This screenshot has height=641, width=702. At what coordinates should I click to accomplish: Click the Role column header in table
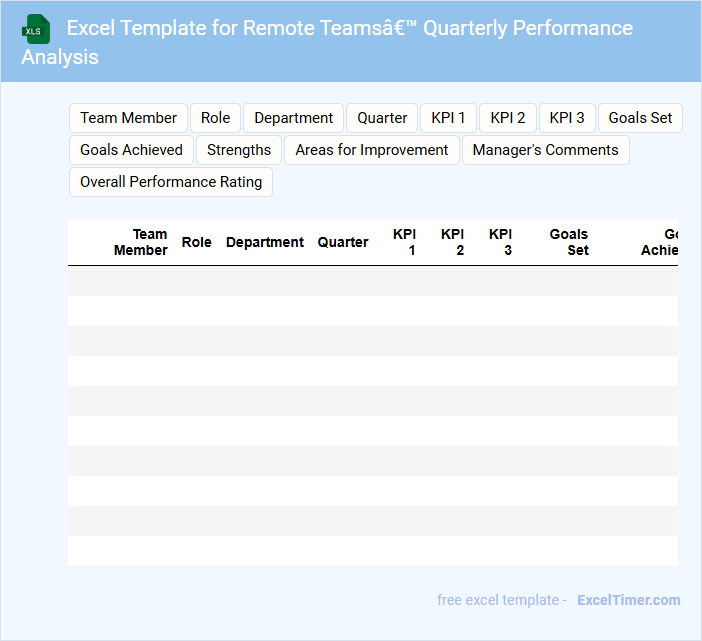coord(197,242)
